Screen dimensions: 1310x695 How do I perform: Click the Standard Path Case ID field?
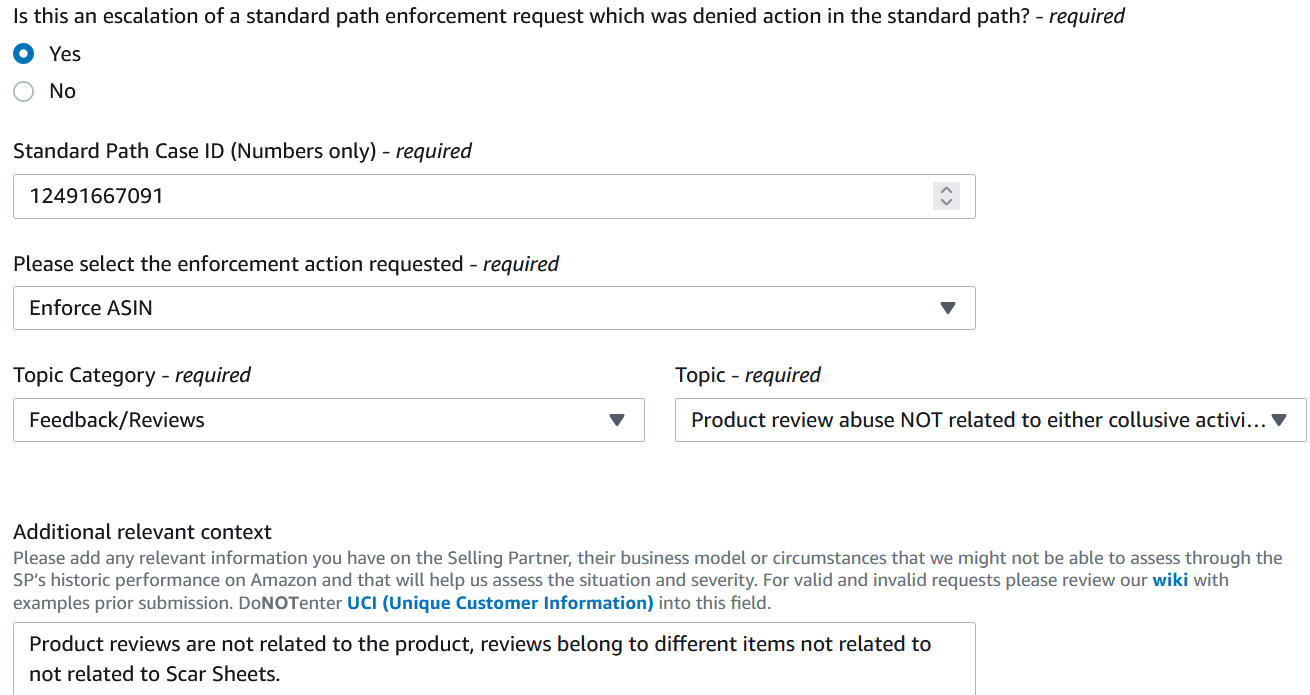click(x=494, y=196)
